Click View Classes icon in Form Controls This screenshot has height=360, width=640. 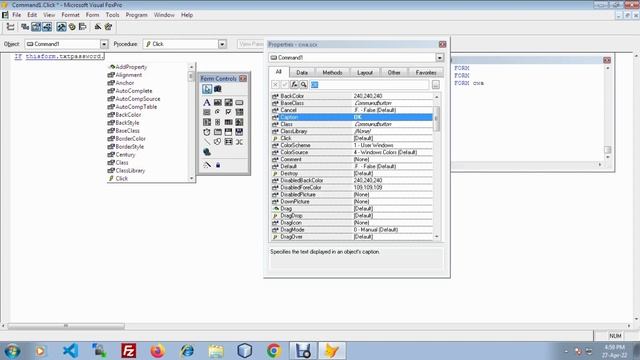click(218, 89)
